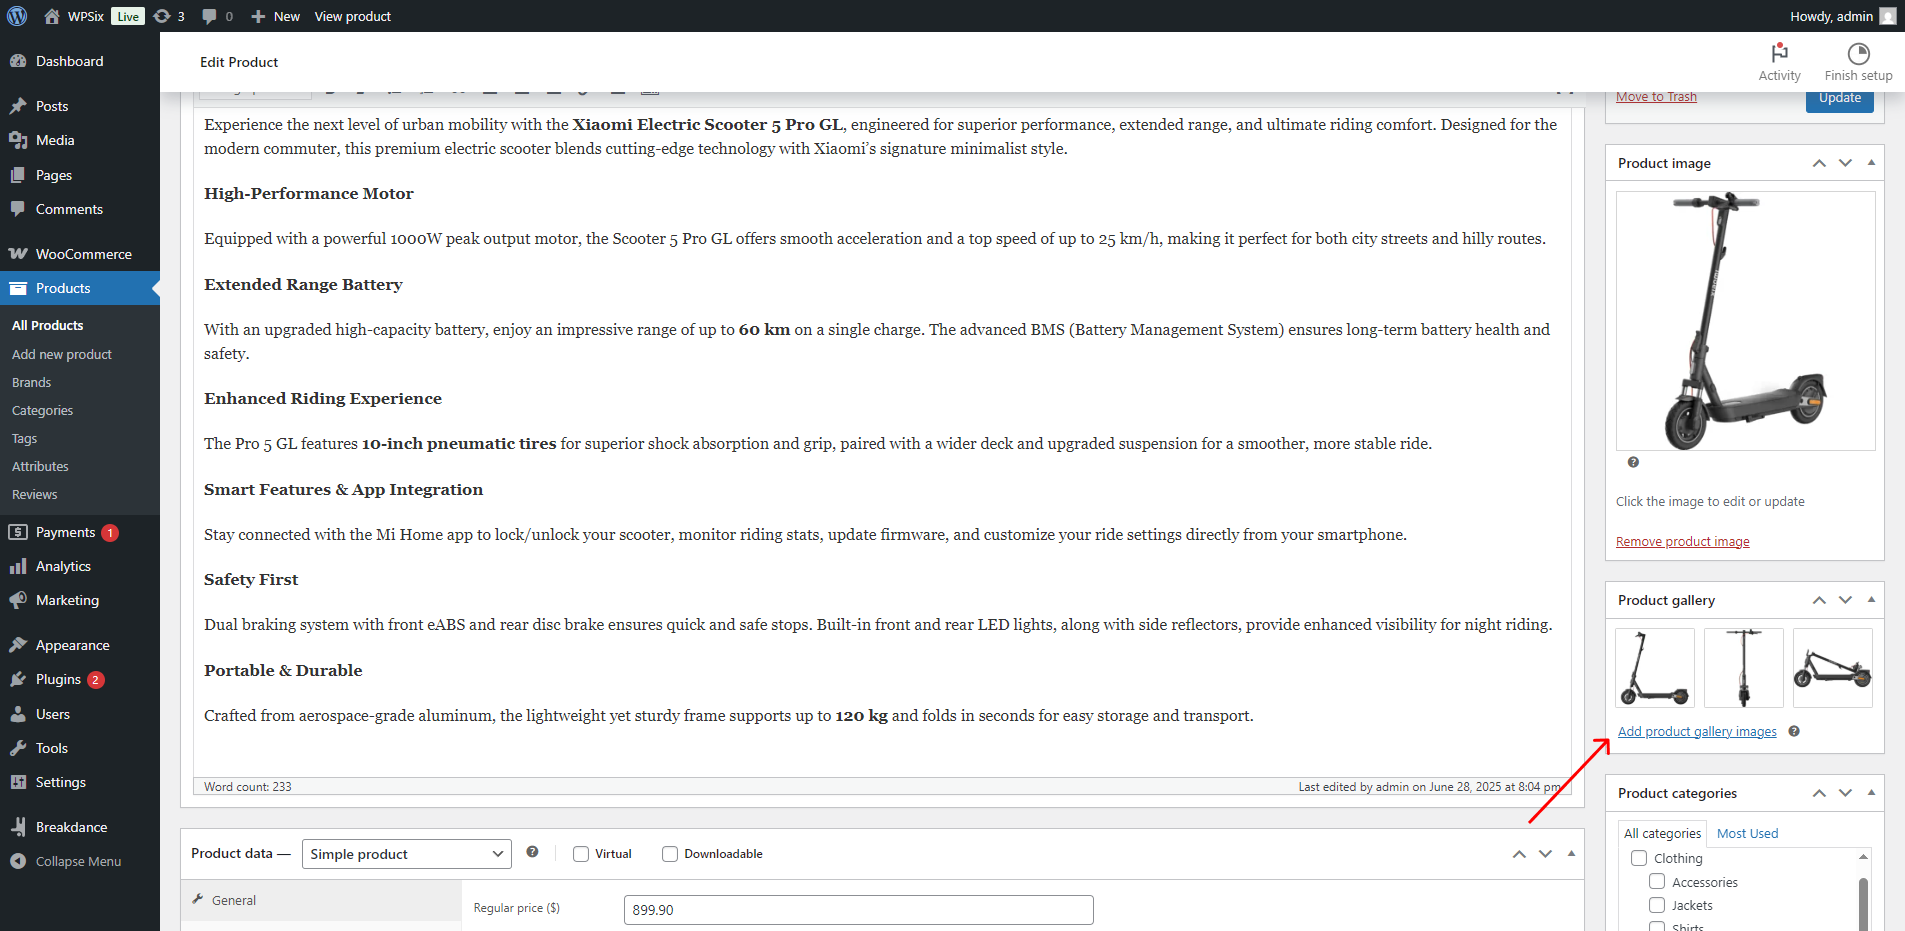This screenshot has width=1905, height=931.
Task: Open All Products submenu item
Action: click(48, 326)
